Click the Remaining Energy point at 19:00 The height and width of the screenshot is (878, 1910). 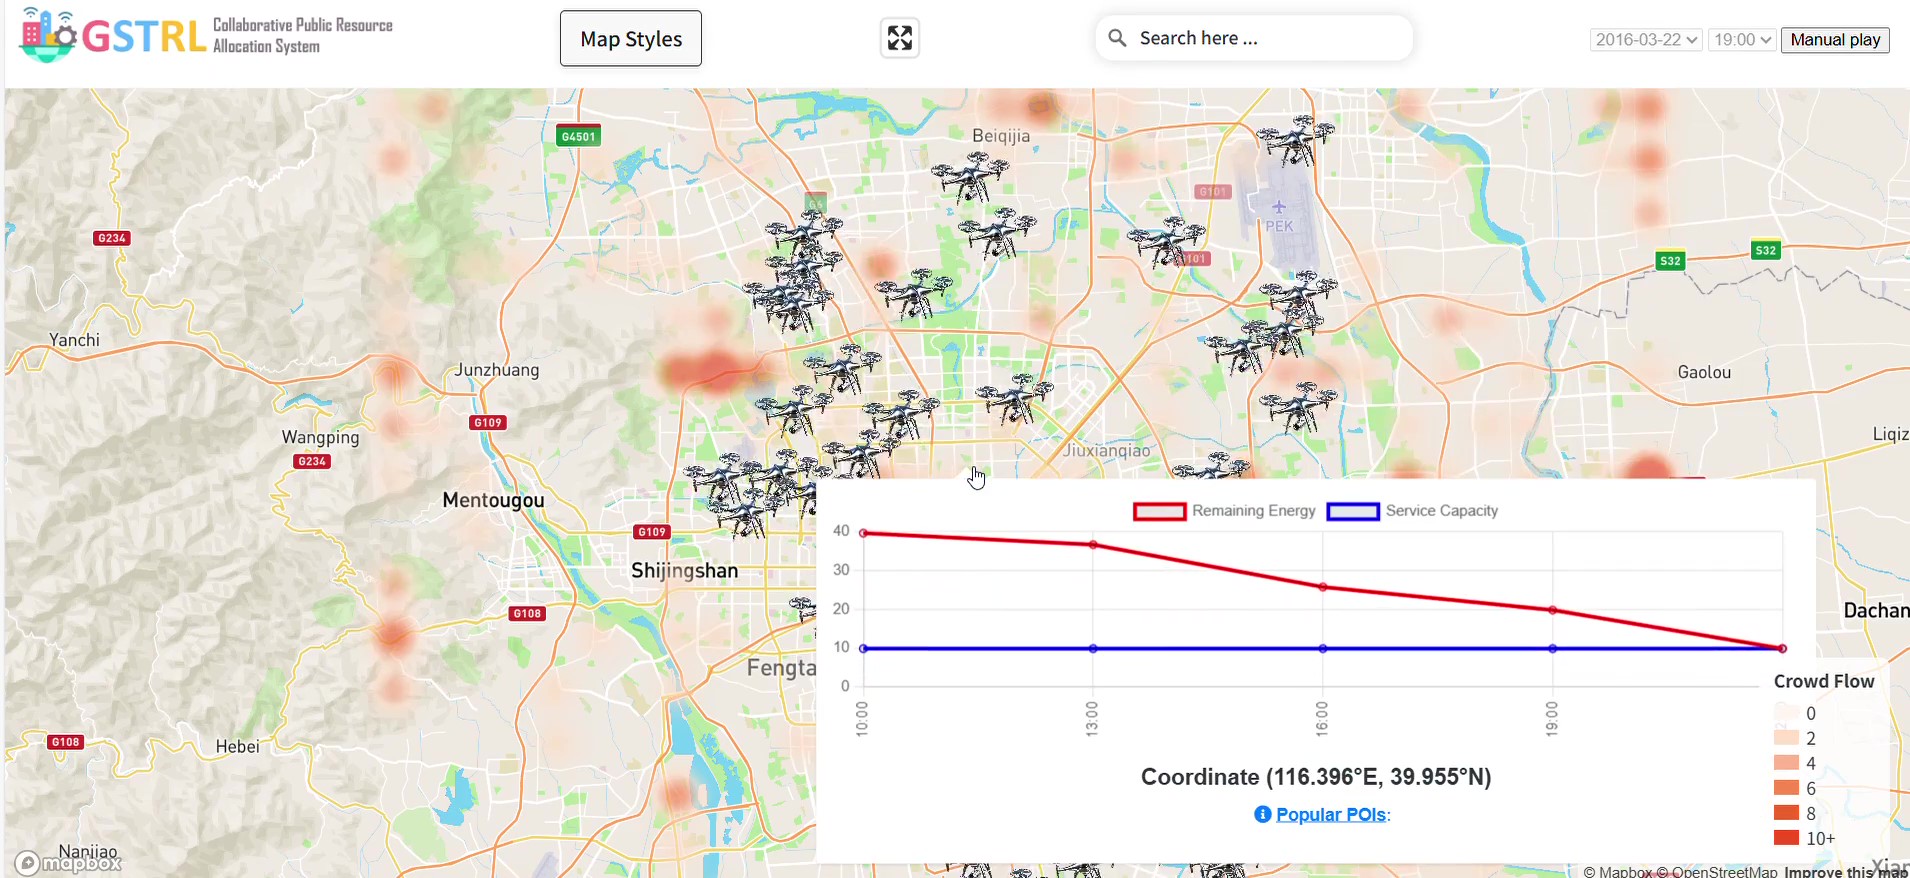click(1552, 610)
